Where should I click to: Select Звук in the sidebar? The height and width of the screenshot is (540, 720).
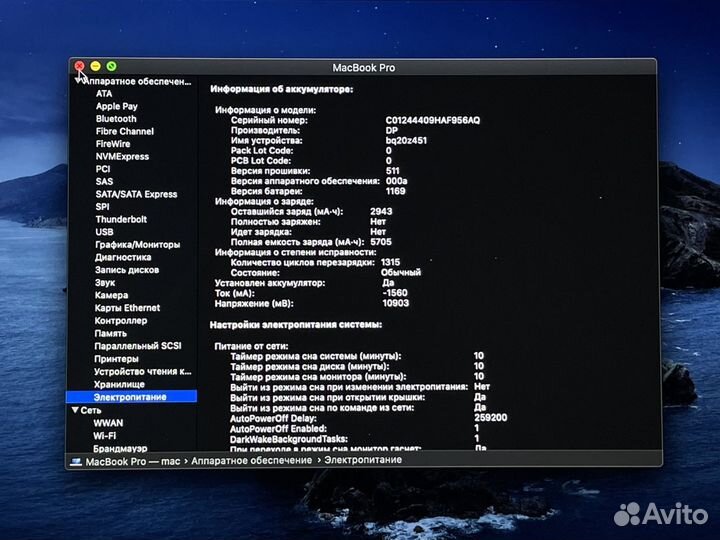point(105,282)
